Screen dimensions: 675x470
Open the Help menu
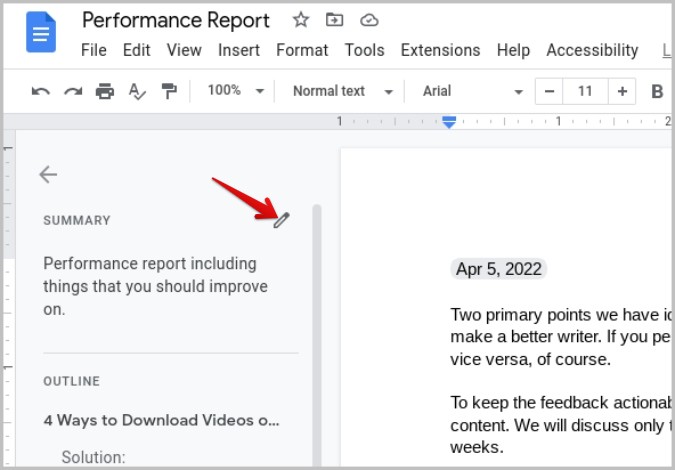(513, 50)
